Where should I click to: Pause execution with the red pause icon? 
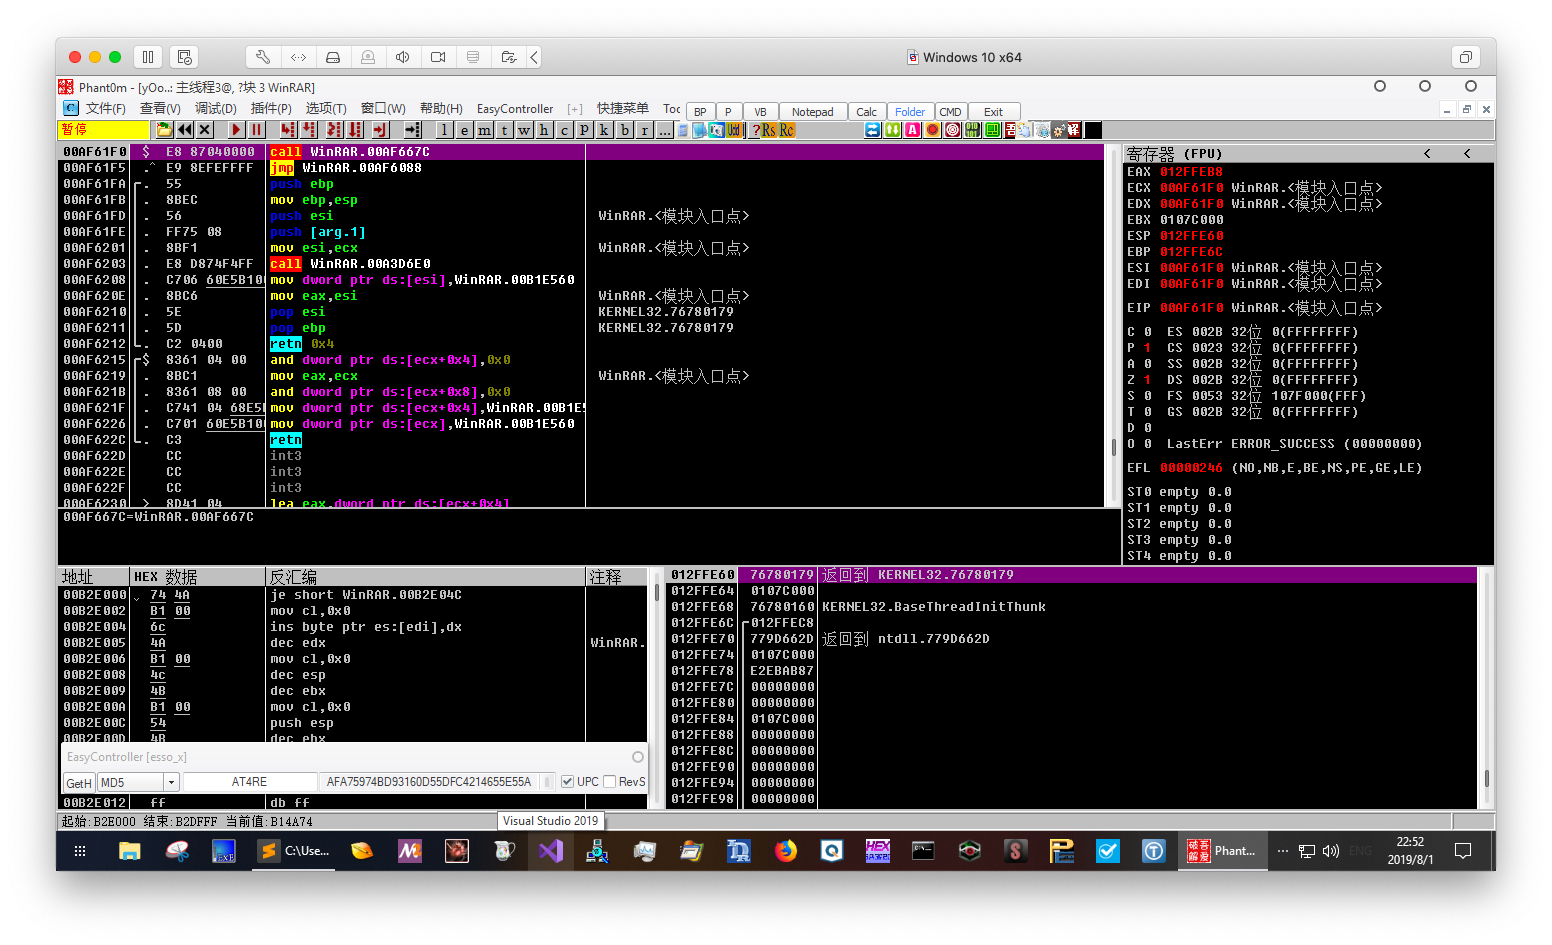click(256, 130)
